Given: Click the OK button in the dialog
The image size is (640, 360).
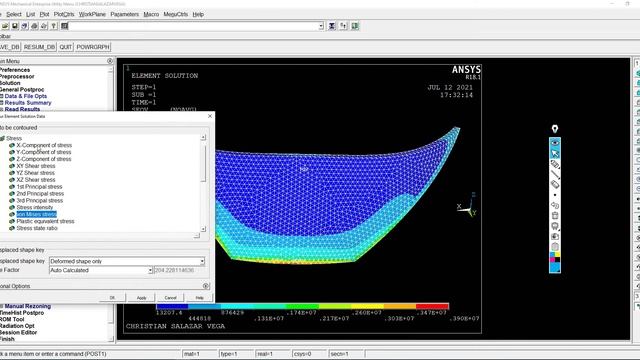Looking at the screenshot, I should [113, 298].
